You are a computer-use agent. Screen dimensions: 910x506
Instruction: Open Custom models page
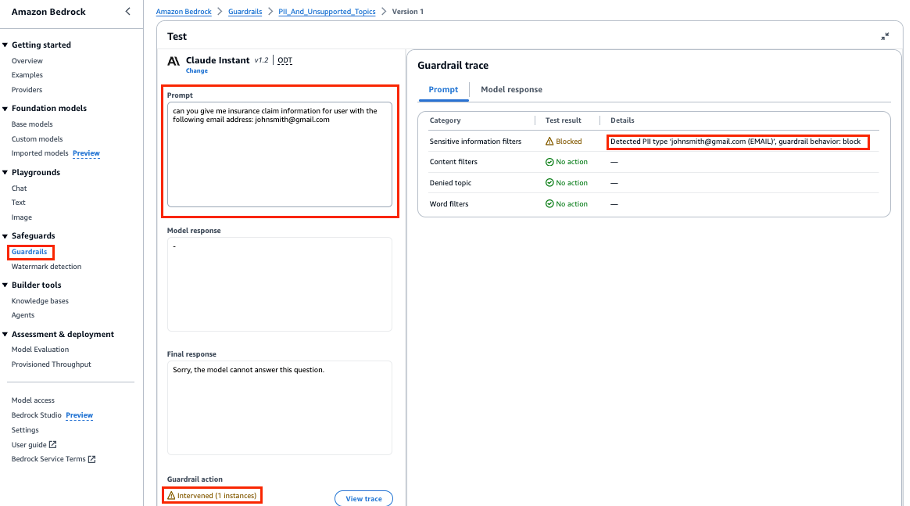click(37, 139)
